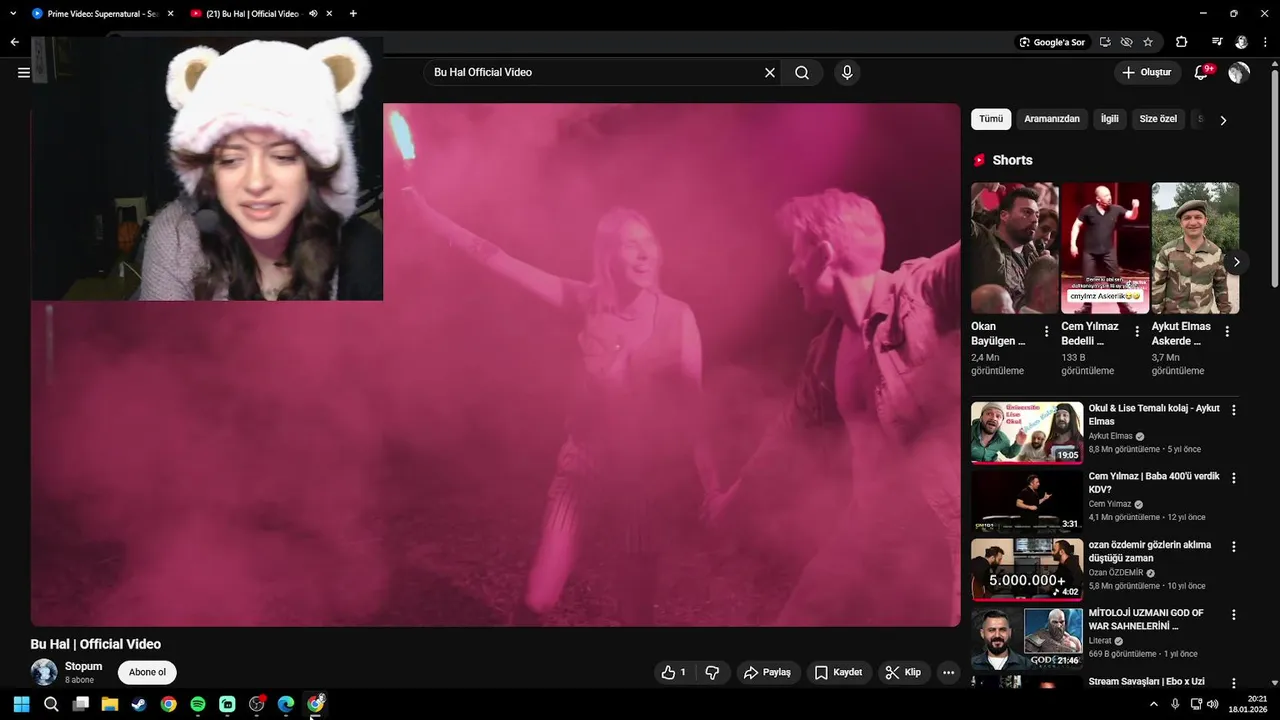1280x720 pixels.
Task: Open the ozan özdemir gözlerin aklıma video
Action: coord(1027,569)
